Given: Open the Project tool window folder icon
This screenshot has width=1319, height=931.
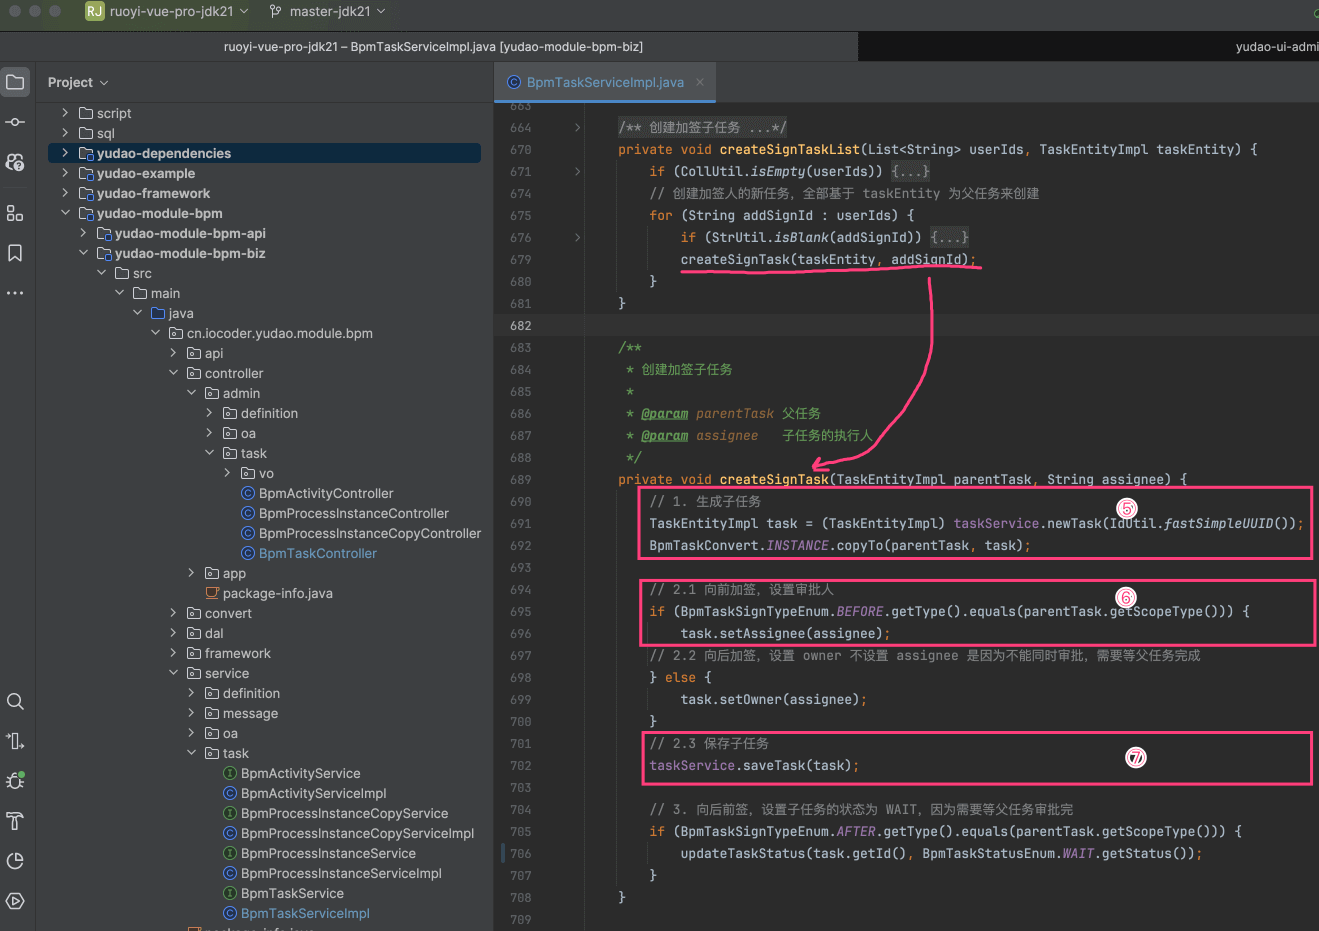Looking at the screenshot, I should pyautogui.click(x=15, y=82).
